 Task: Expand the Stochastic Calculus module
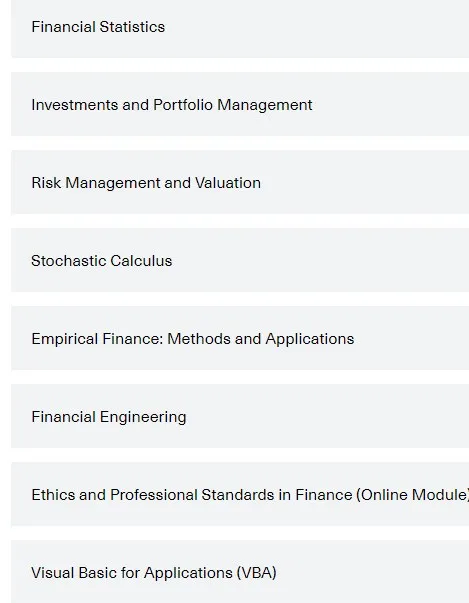coord(240,260)
